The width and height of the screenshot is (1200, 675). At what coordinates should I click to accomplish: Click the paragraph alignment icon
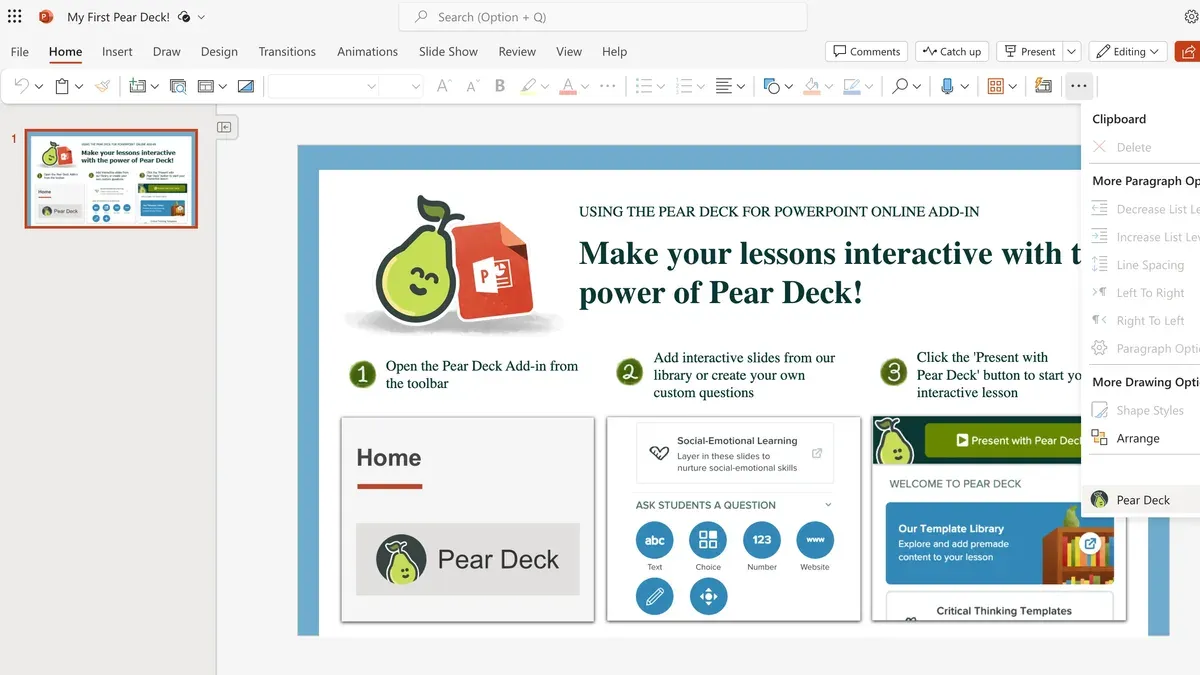(724, 87)
